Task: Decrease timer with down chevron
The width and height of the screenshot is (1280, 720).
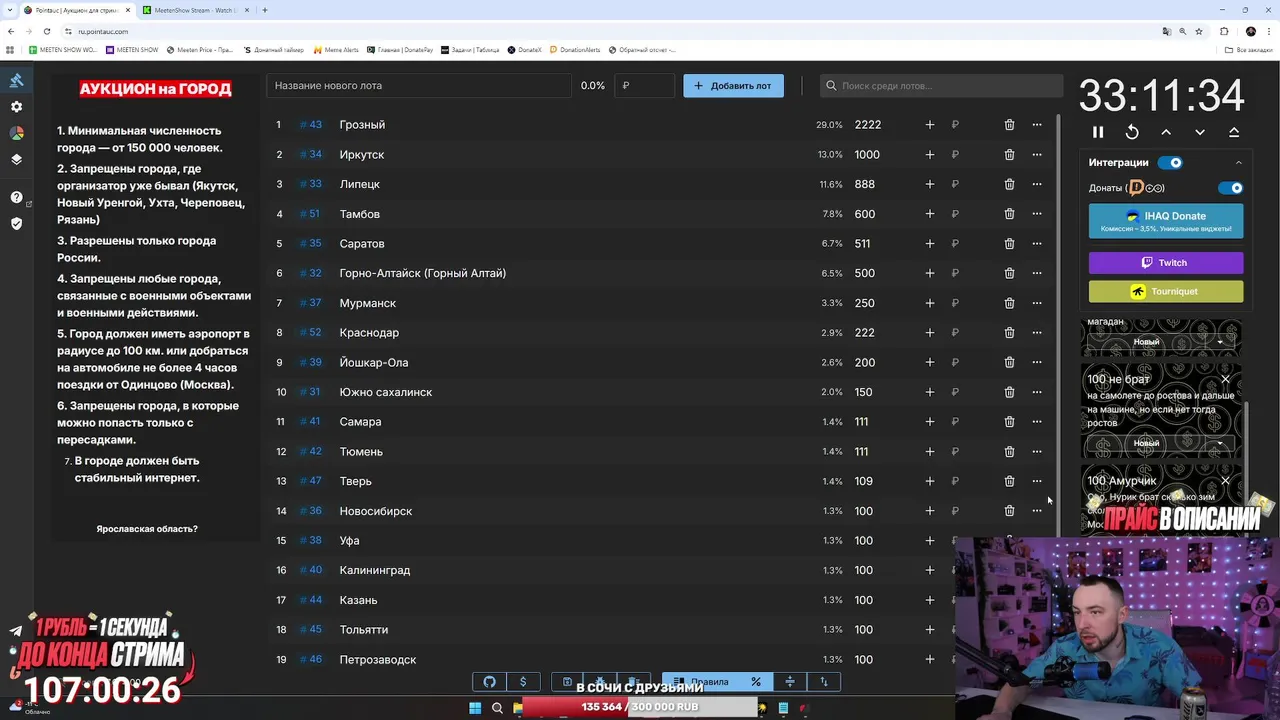Action: coord(1200,132)
